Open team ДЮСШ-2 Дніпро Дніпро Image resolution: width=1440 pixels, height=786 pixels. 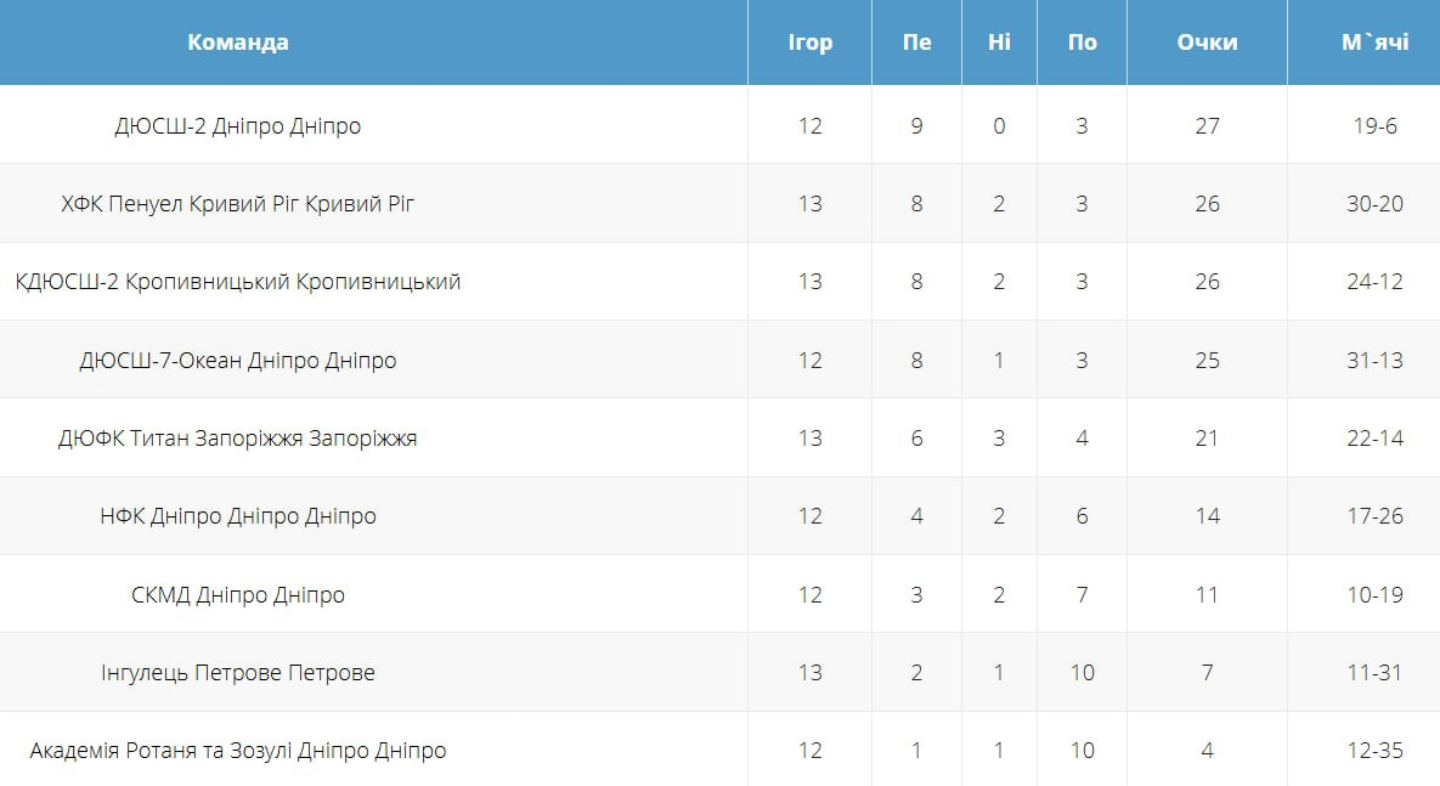point(238,126)
